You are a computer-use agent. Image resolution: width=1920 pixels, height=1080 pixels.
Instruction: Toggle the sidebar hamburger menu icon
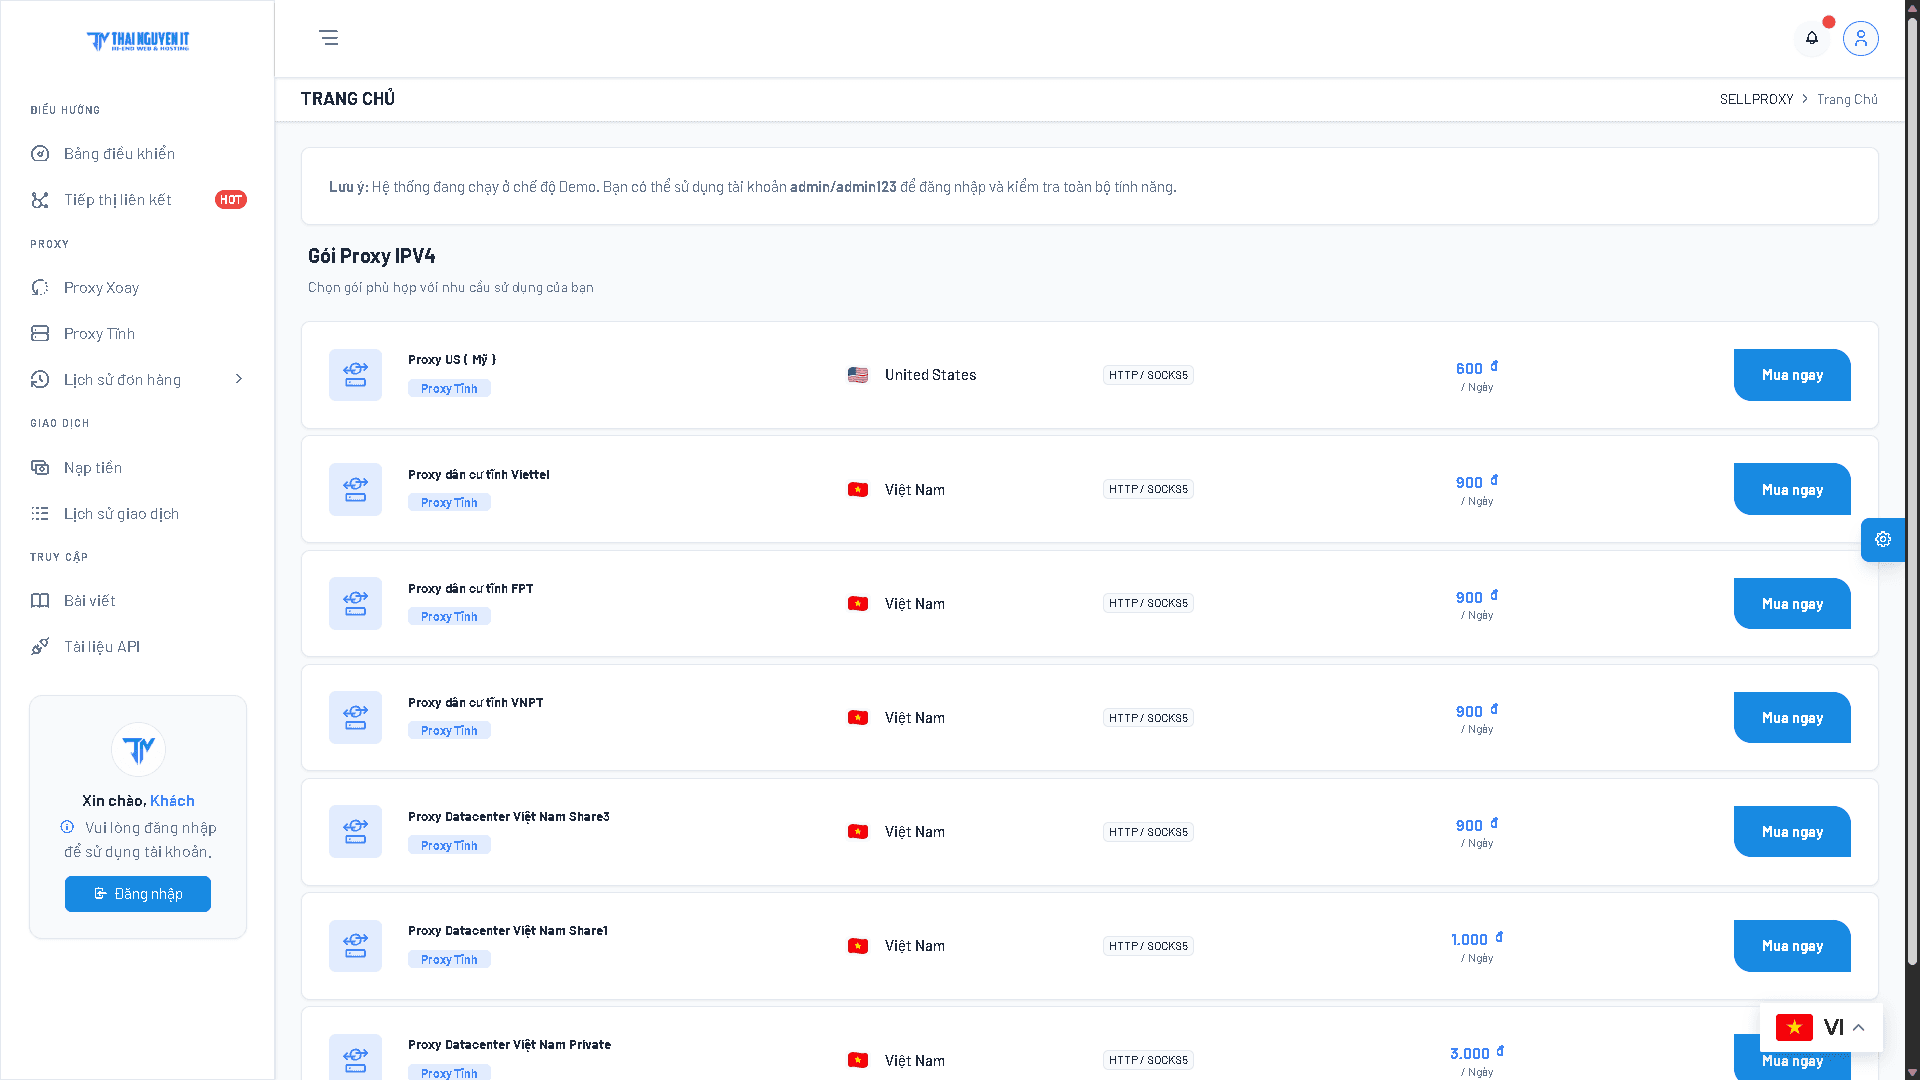click(328, 38)
